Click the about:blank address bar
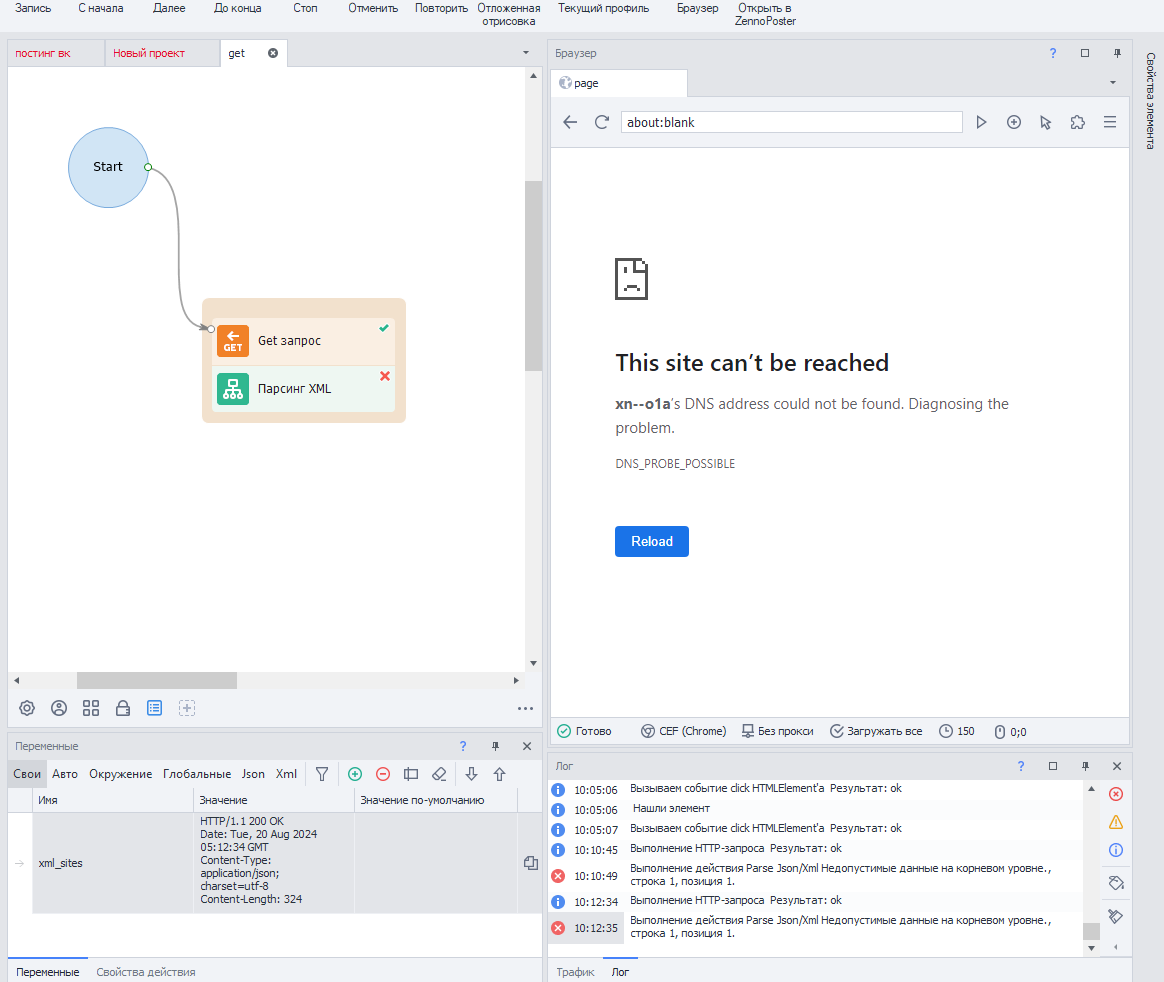1164x982 pixels. pos(790,122)
